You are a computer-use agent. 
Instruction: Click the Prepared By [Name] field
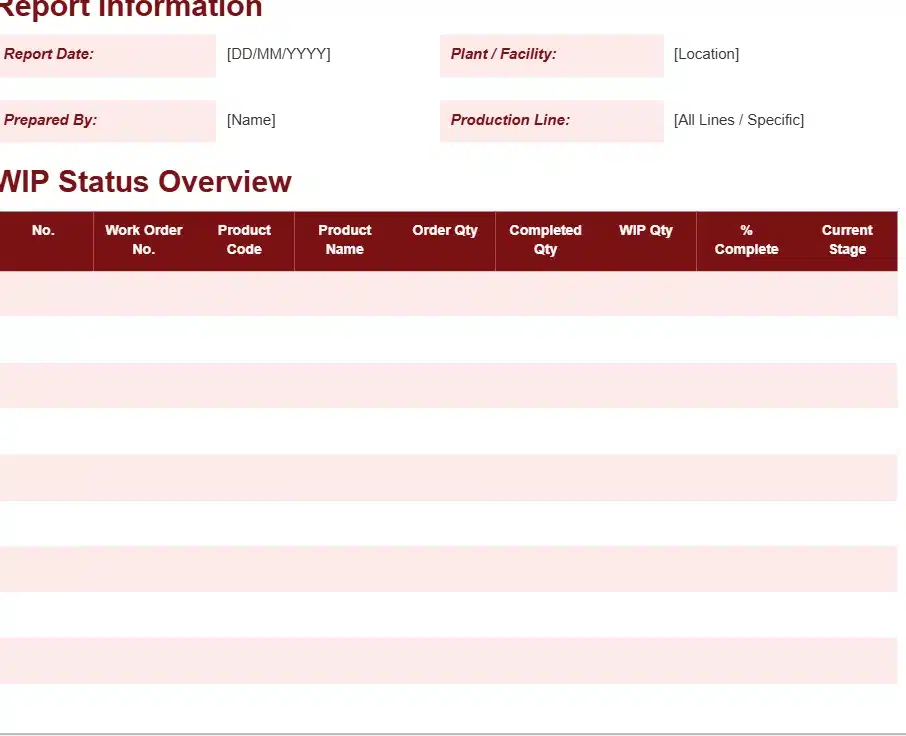251,120
